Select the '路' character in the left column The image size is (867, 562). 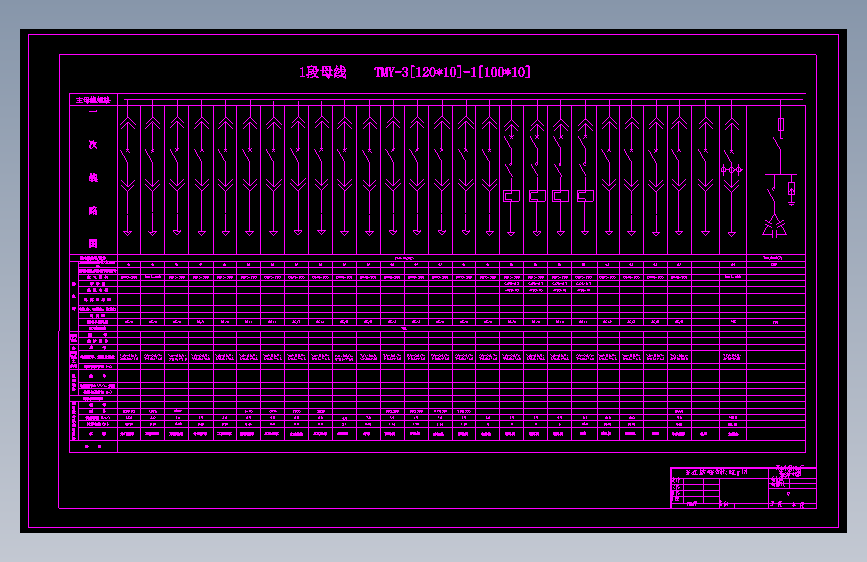(x=93, y=211)
